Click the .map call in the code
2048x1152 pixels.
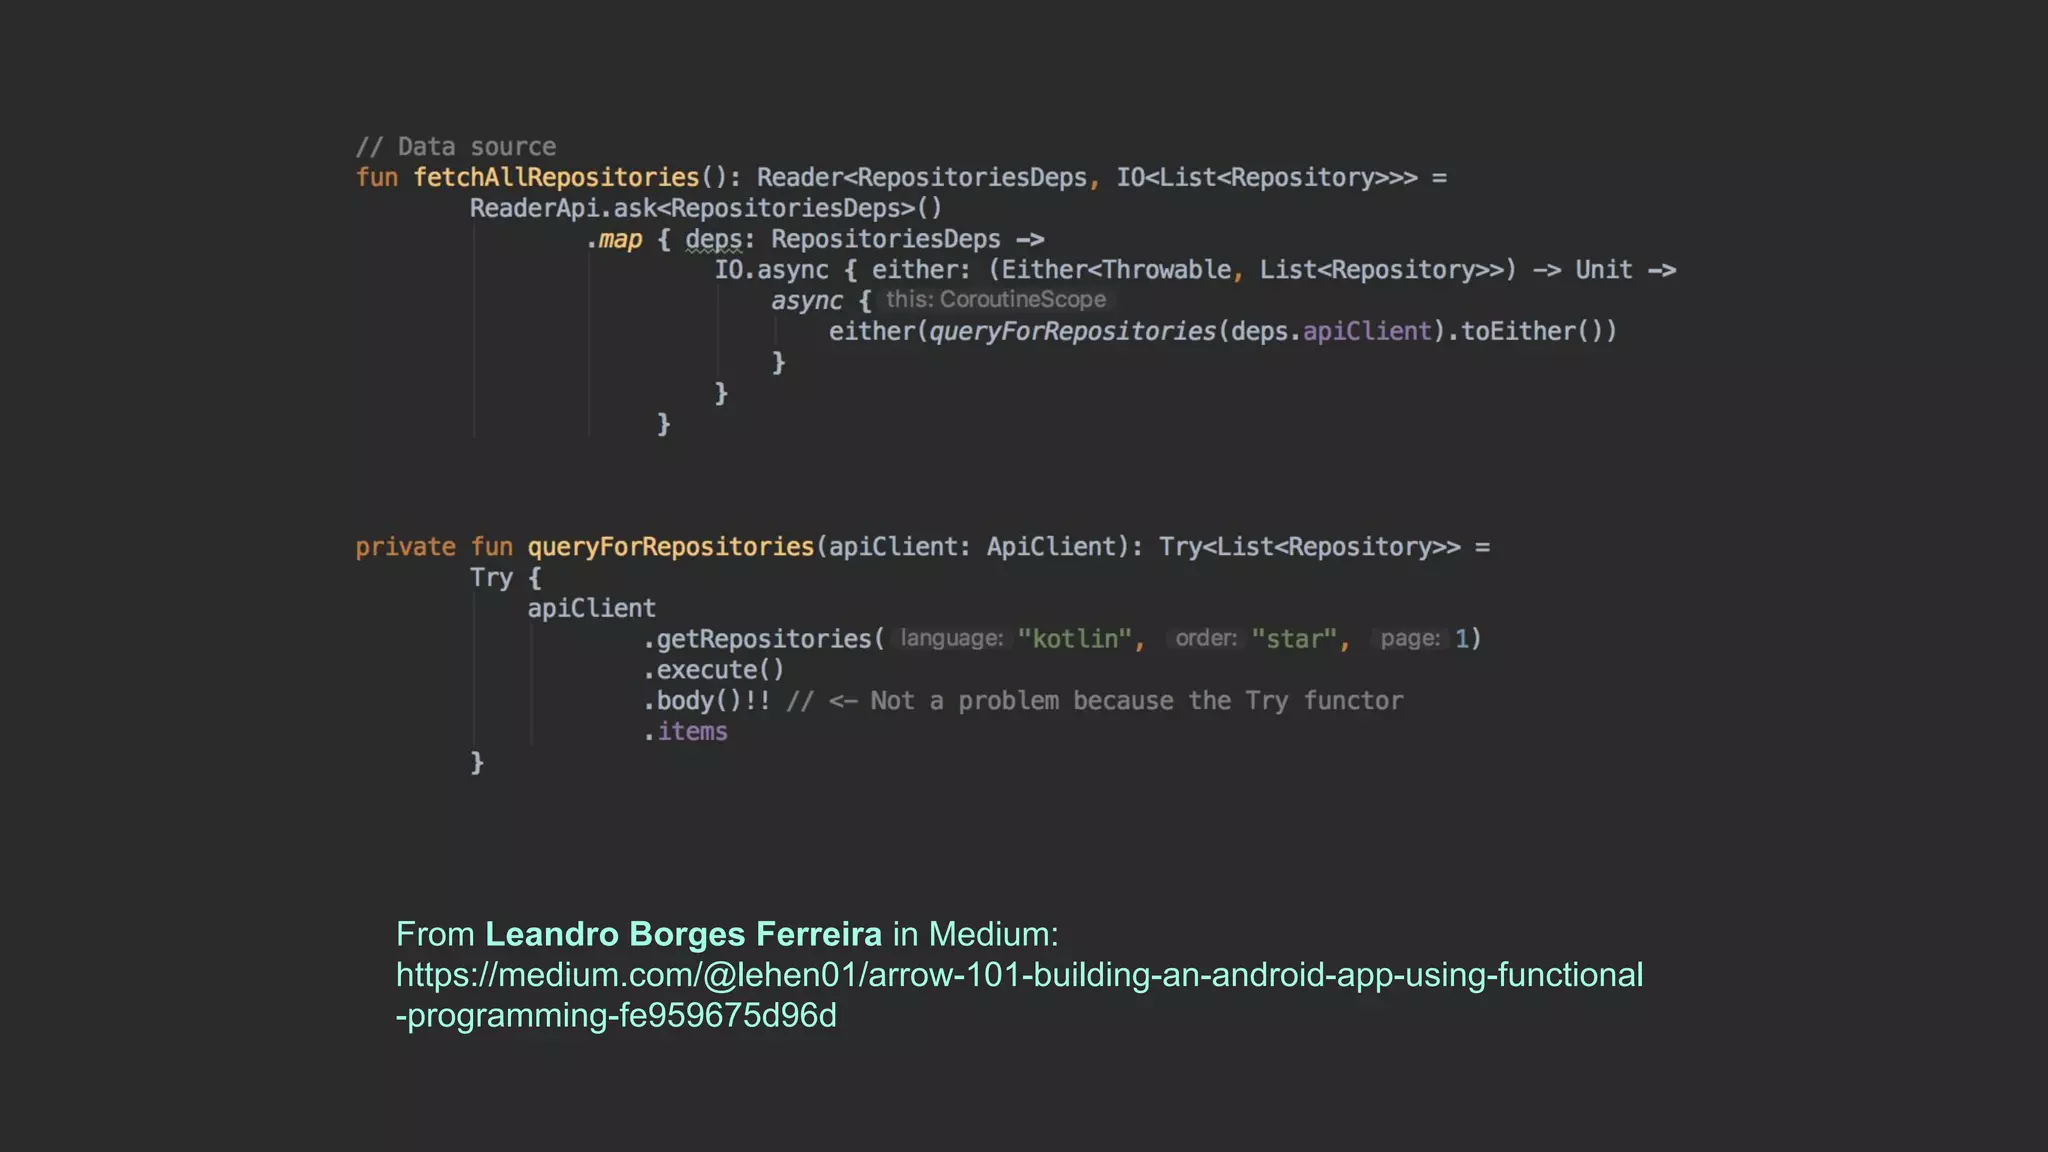(614, 240)
